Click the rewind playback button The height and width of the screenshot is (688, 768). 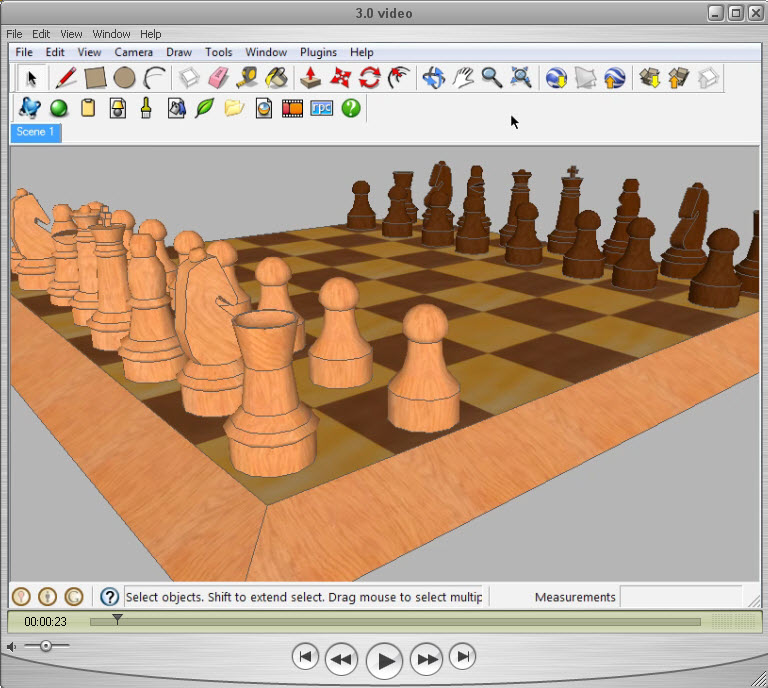tap(341, 658)
